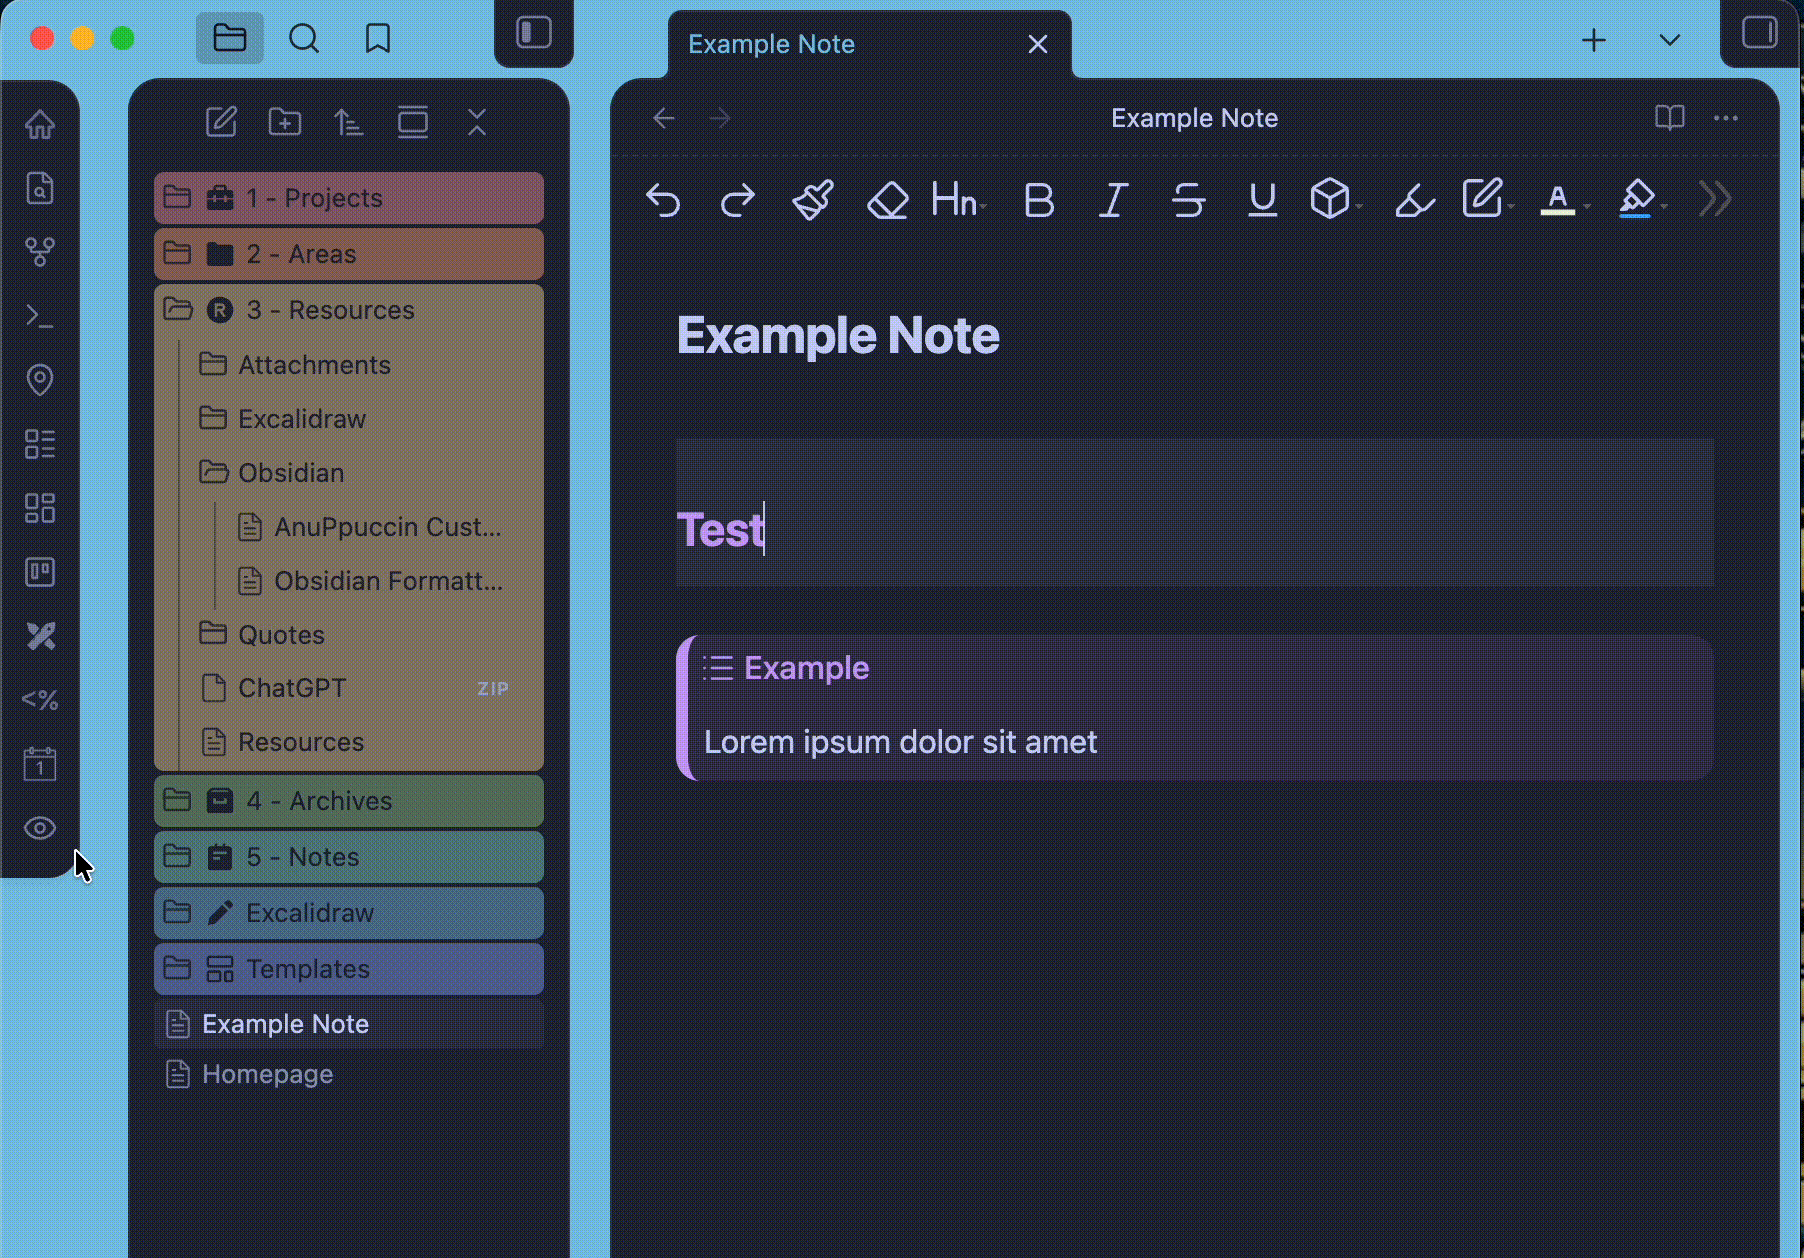1804x1258 pixels.
Task: Select the Example Note tab
Action: point(771,44)
